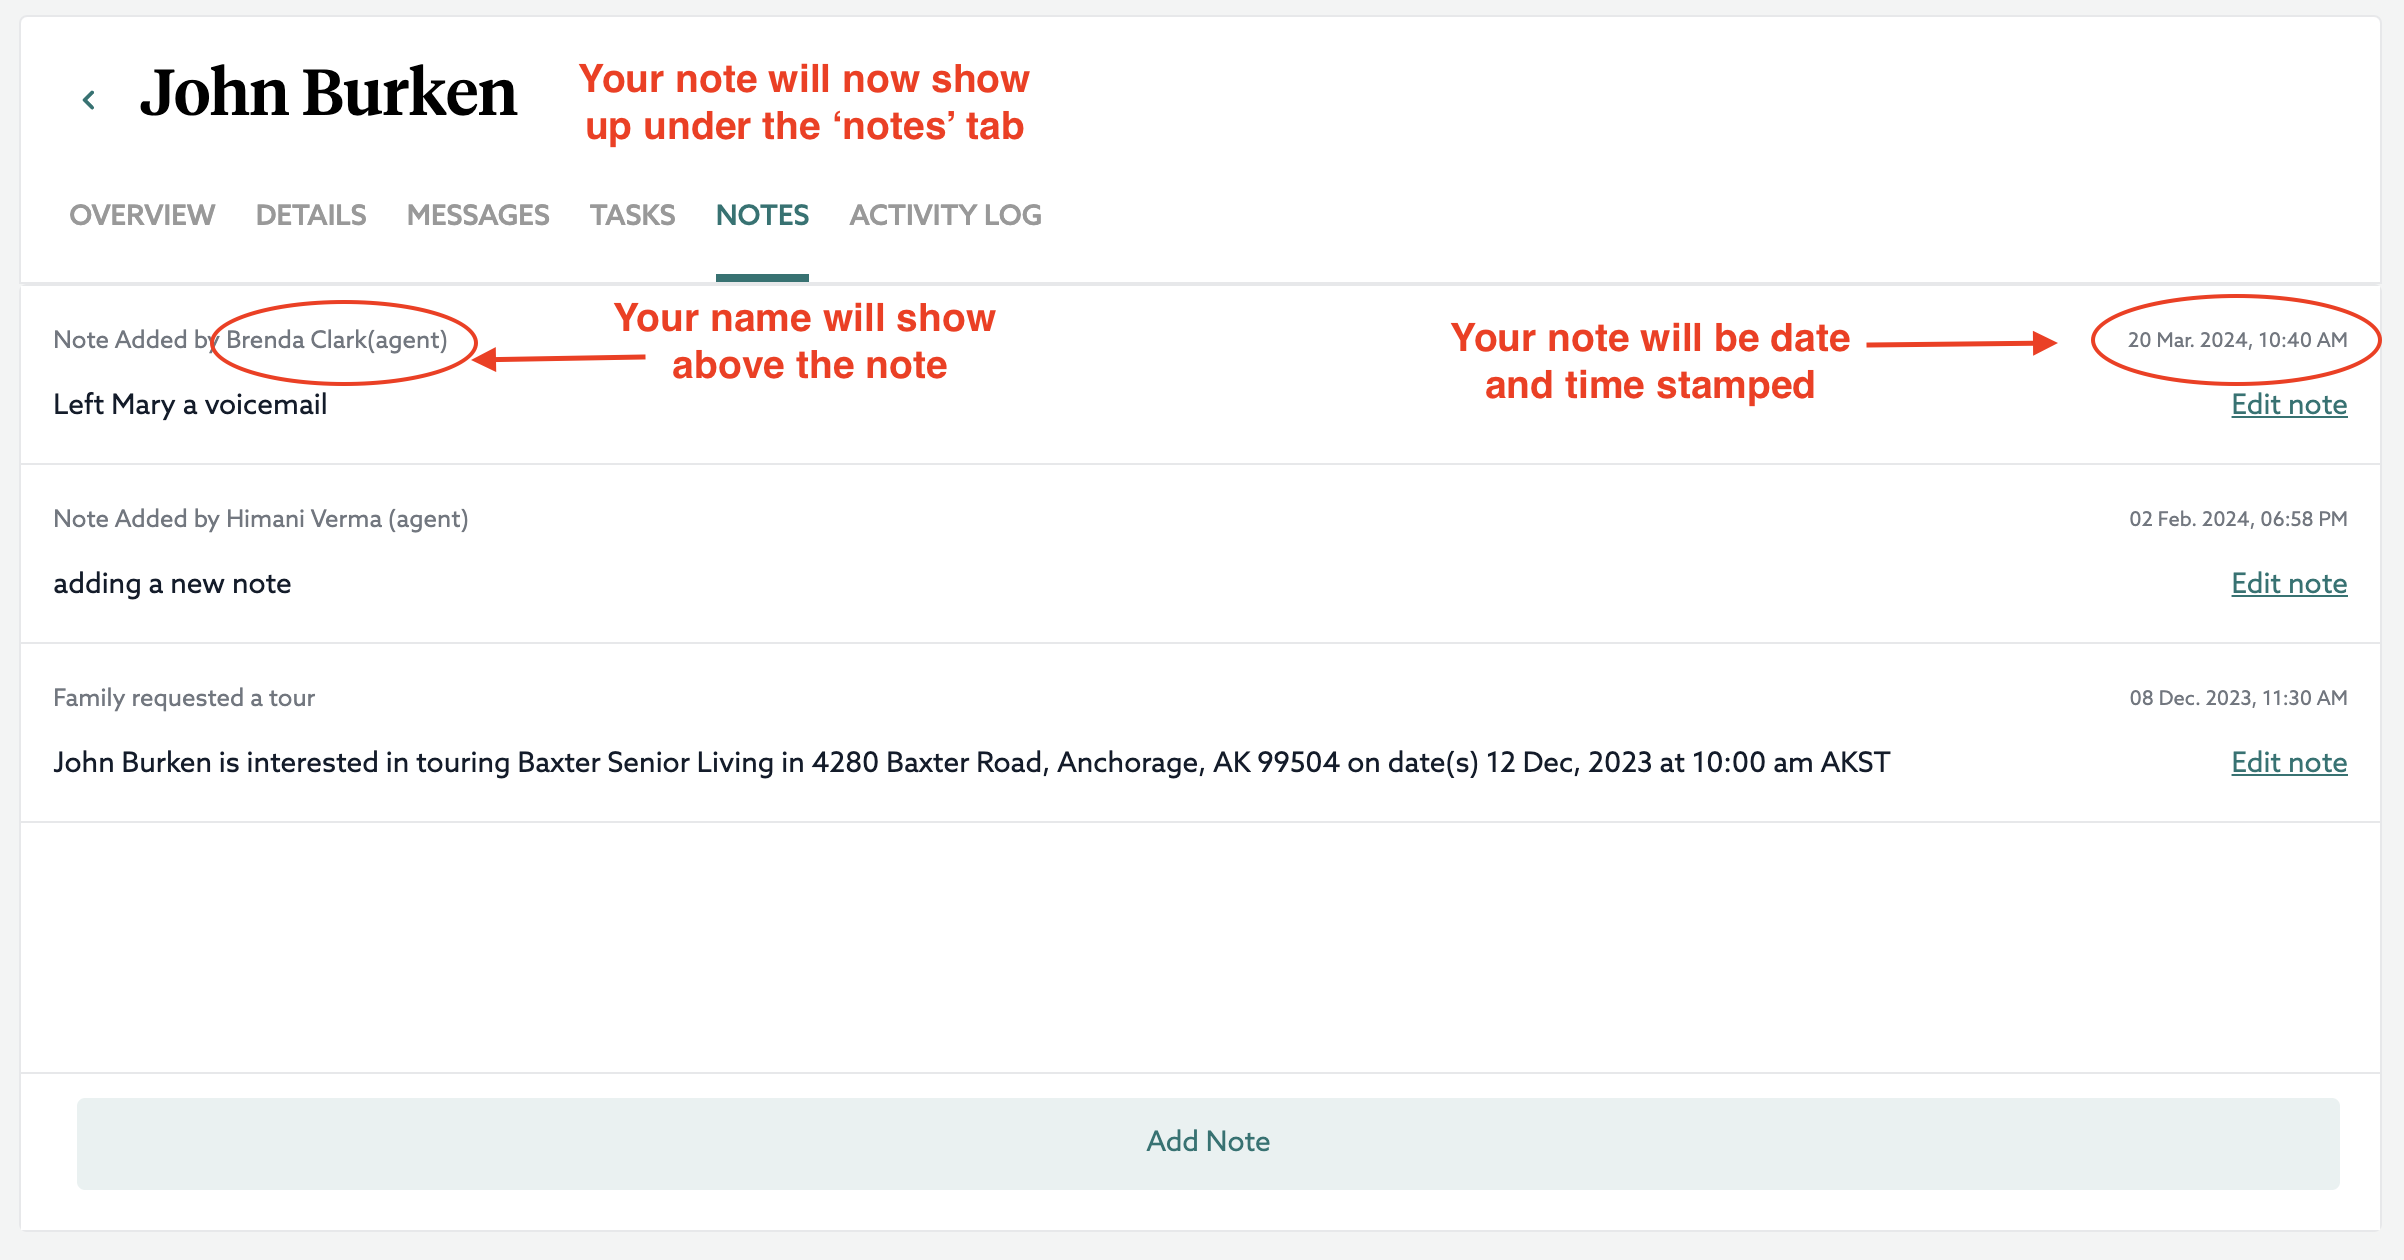Open the Messages tab
The width and height of the screenshot is (2404, 1260).
[477, 215]
